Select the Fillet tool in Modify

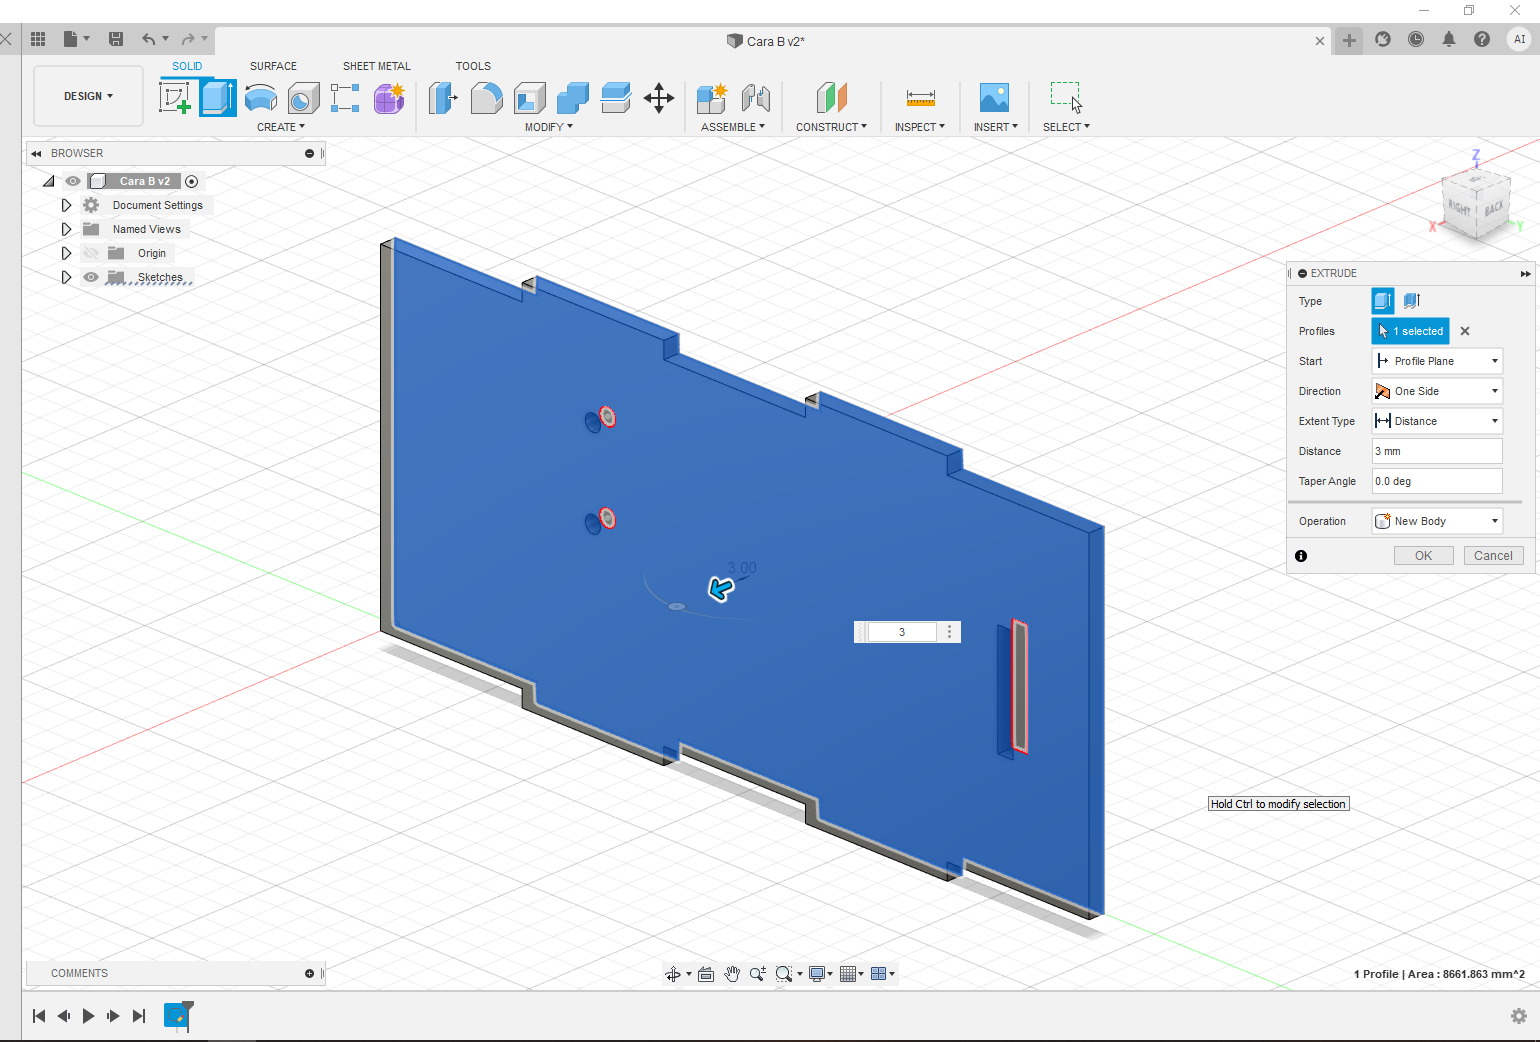[486, 98]
